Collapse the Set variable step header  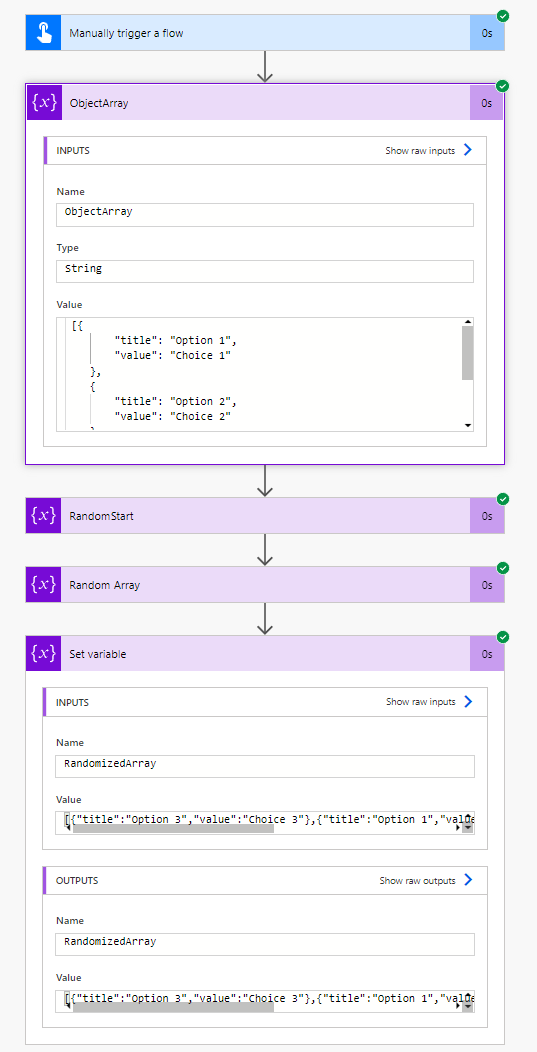pos(265,653)
